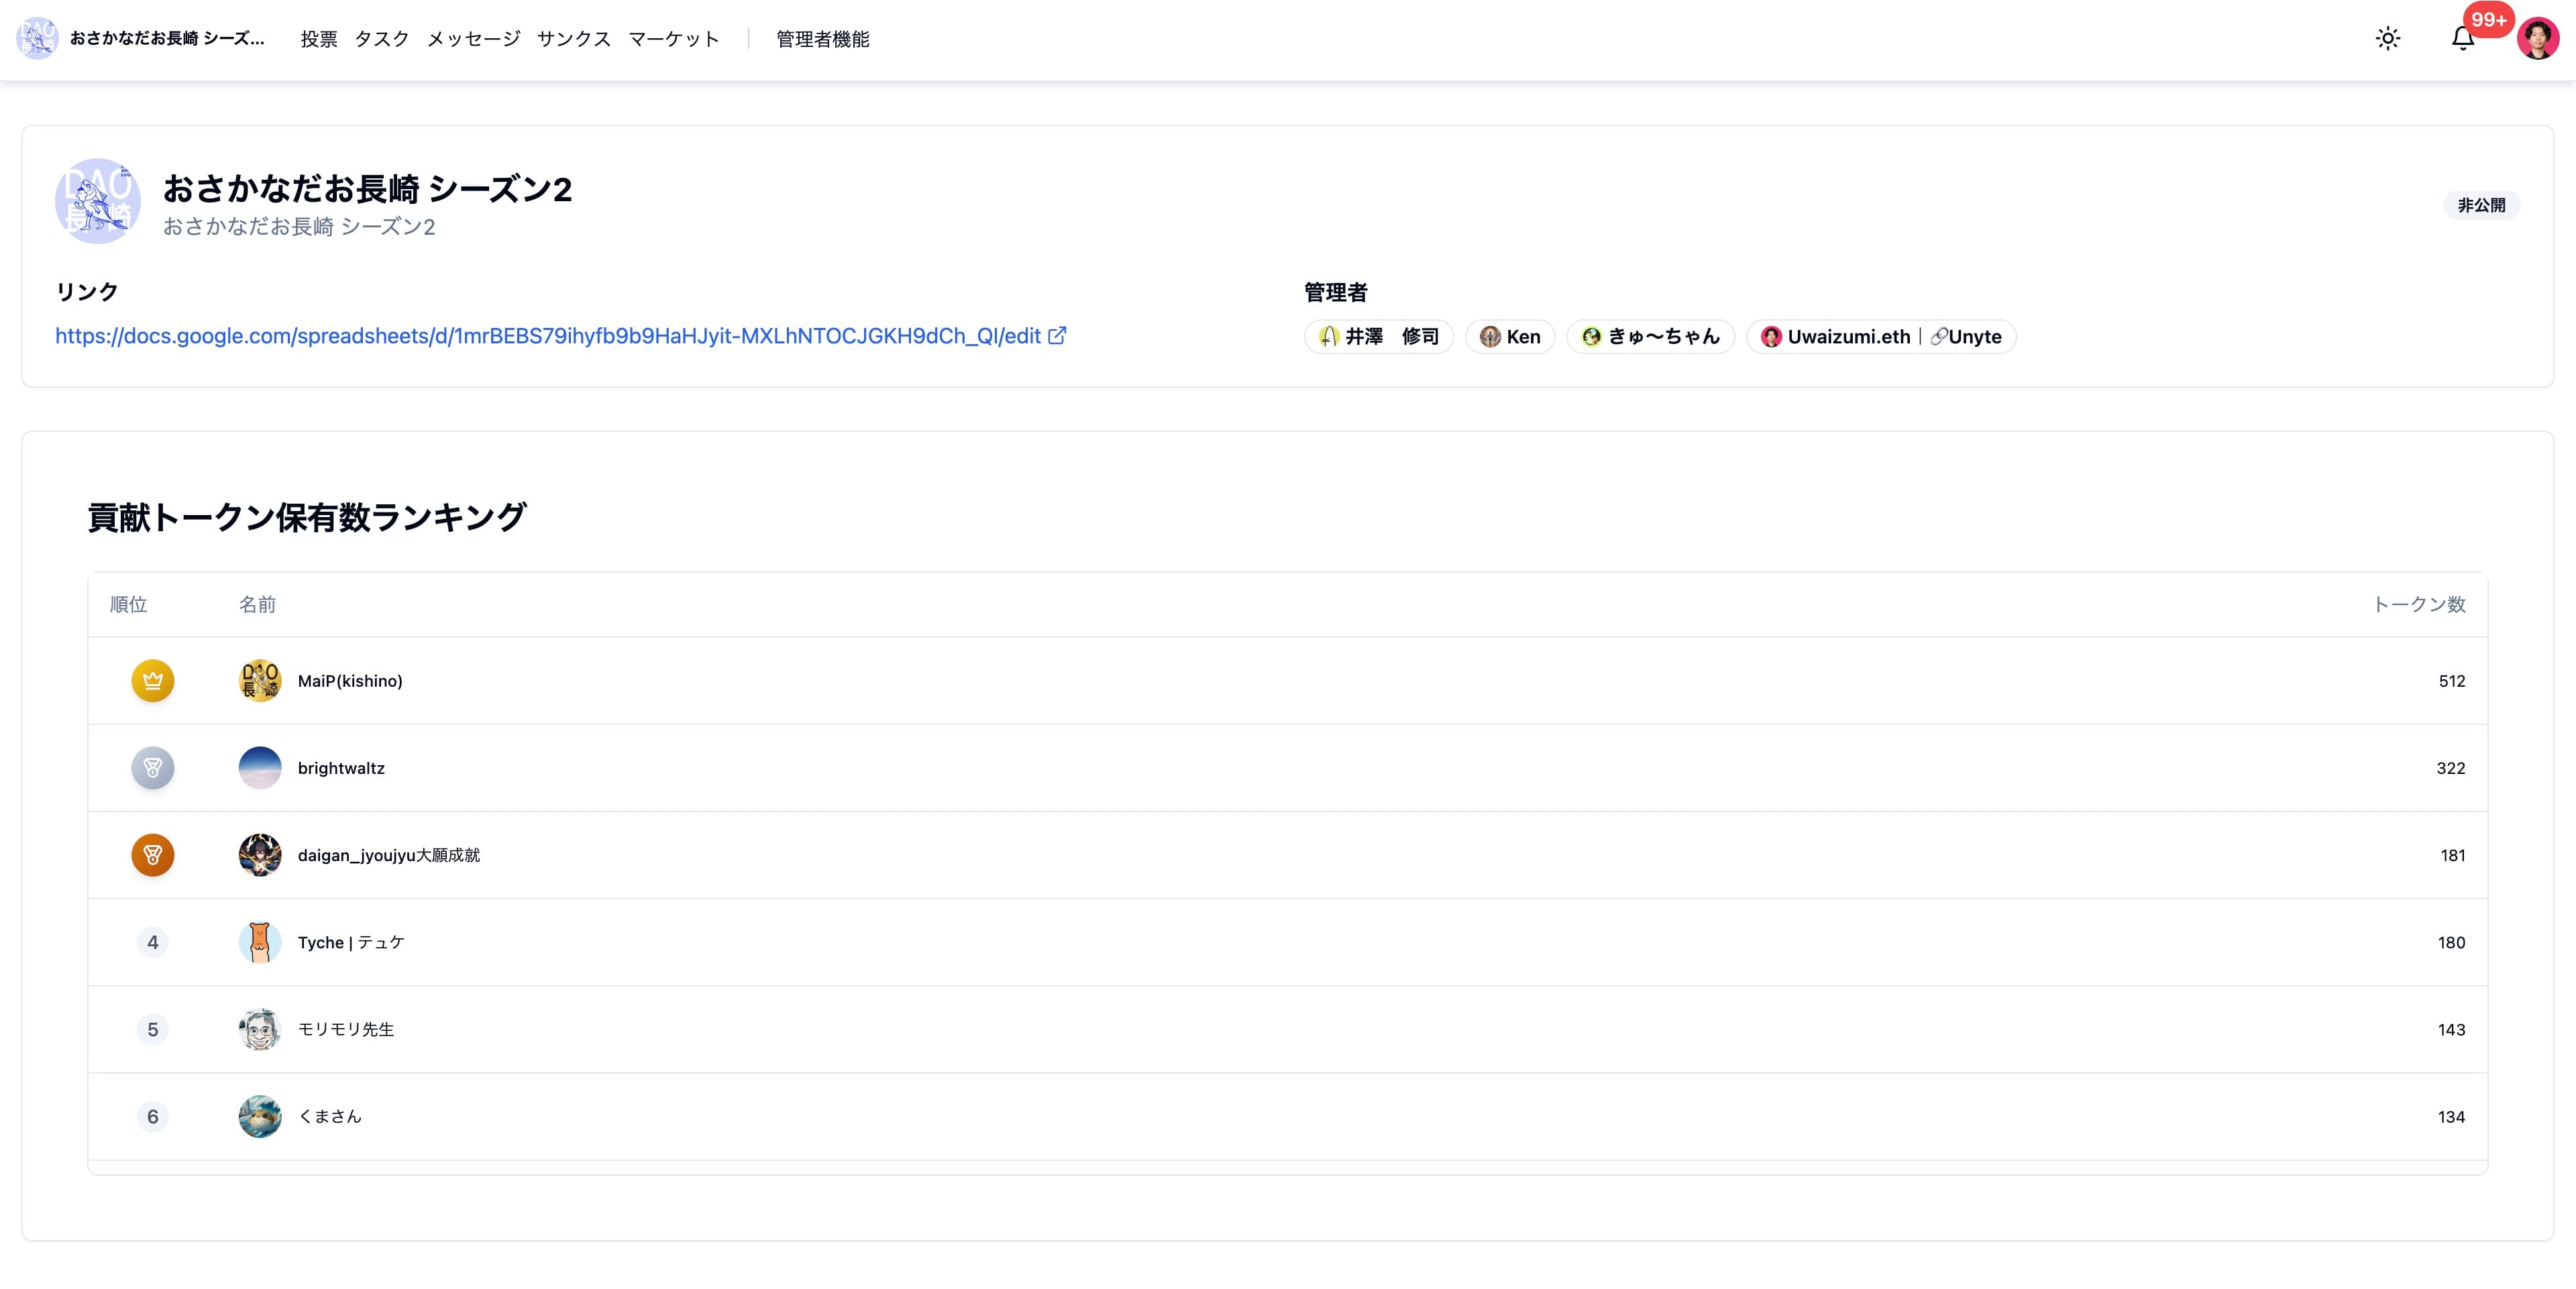
Task: Click MaiP(kishino)'s profile picture in the ranking
Action: point(259,681)
